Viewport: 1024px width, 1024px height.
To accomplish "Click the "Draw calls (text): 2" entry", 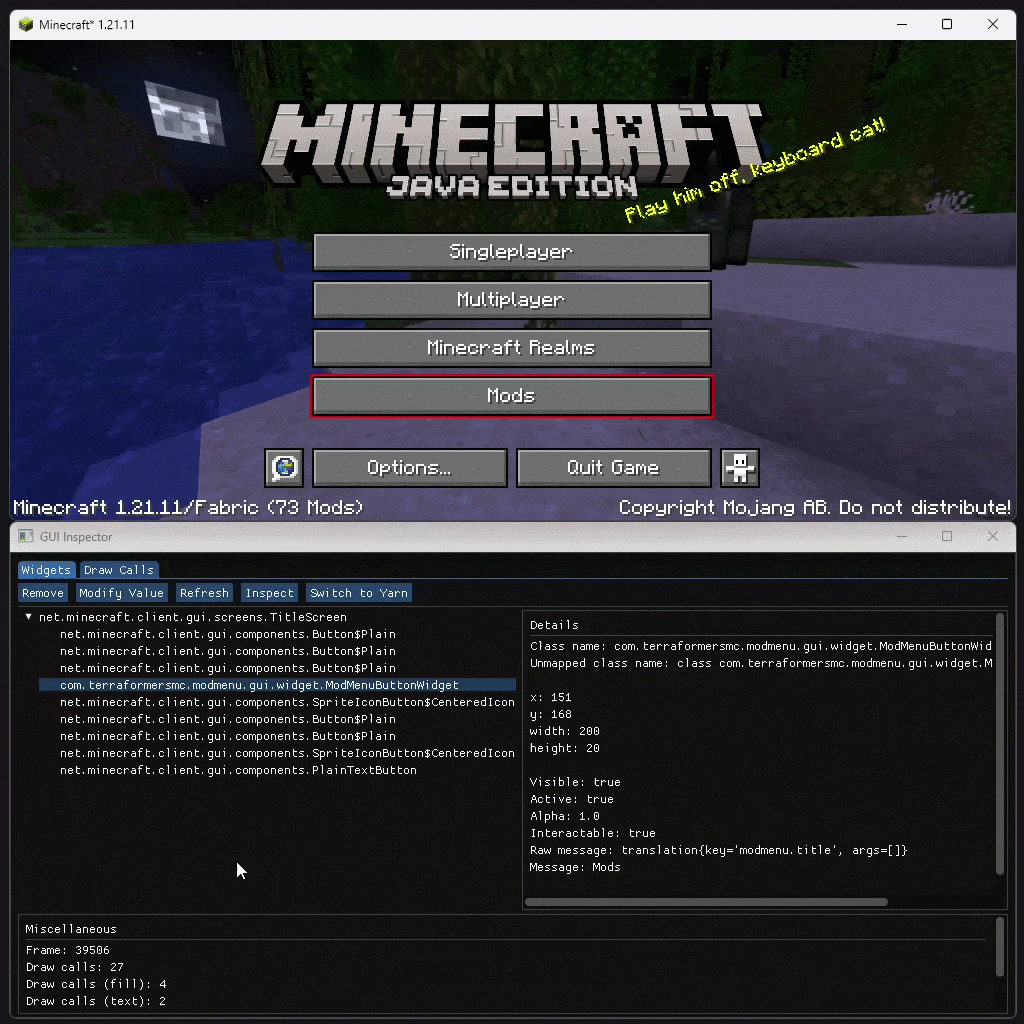I will click(x=96, y=1000).
